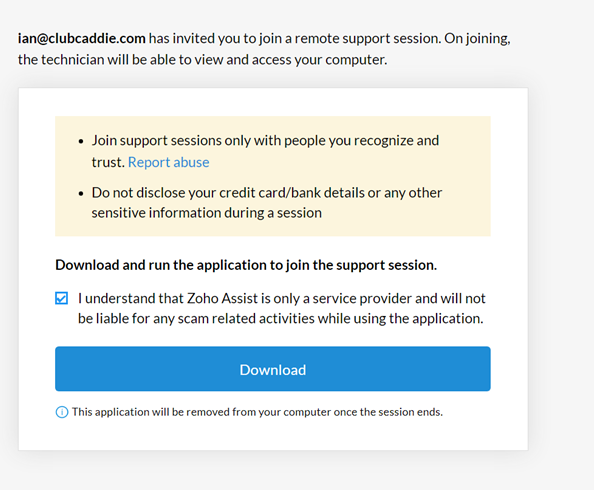This screenshot has height=490, width=594.
Task: Click the 'the technician will be able' line
Action: (203, 60)
